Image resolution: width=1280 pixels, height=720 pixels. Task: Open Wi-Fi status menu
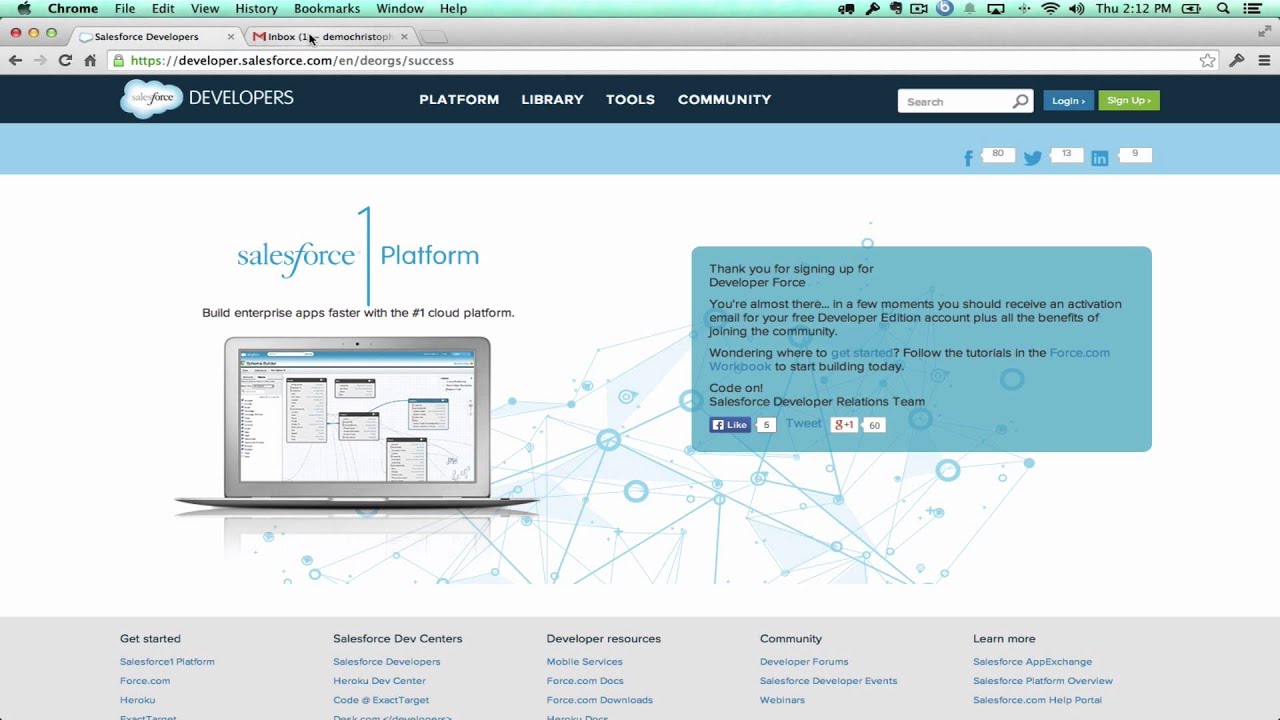[1050, 8]
